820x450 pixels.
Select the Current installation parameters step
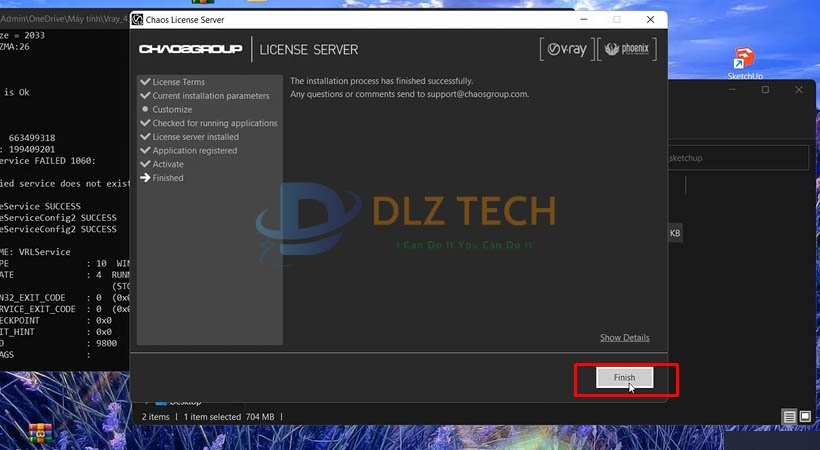click(210, 96)
